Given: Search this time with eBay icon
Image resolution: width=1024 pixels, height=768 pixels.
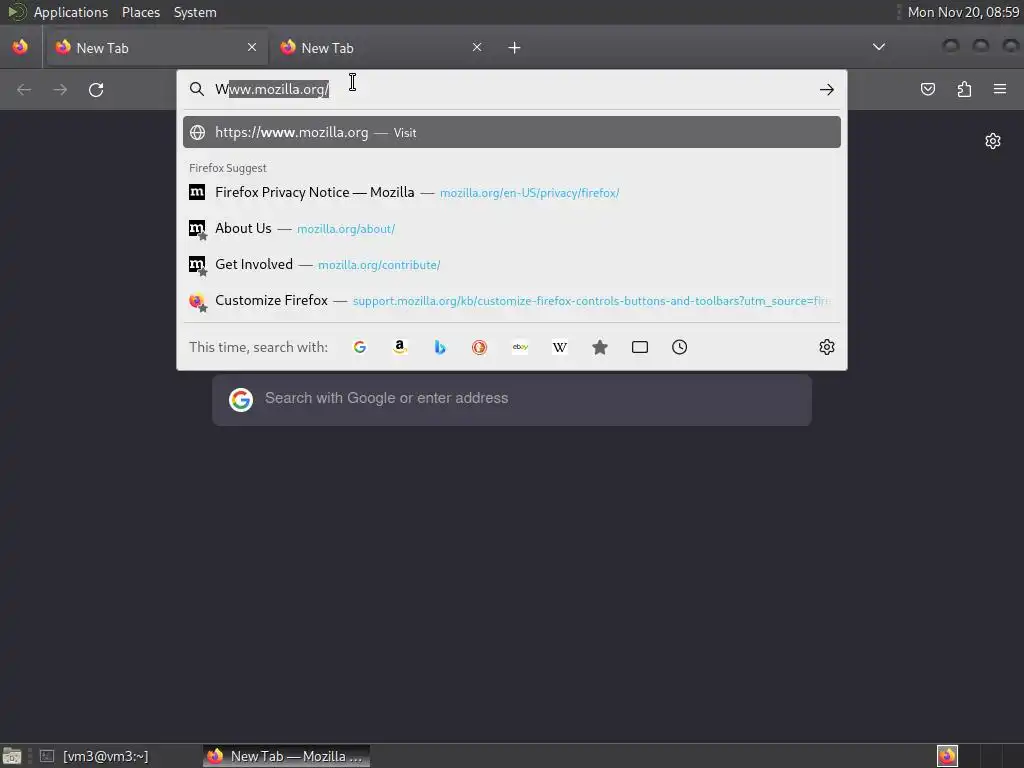Looking at the screenshot, I should 520,347.
